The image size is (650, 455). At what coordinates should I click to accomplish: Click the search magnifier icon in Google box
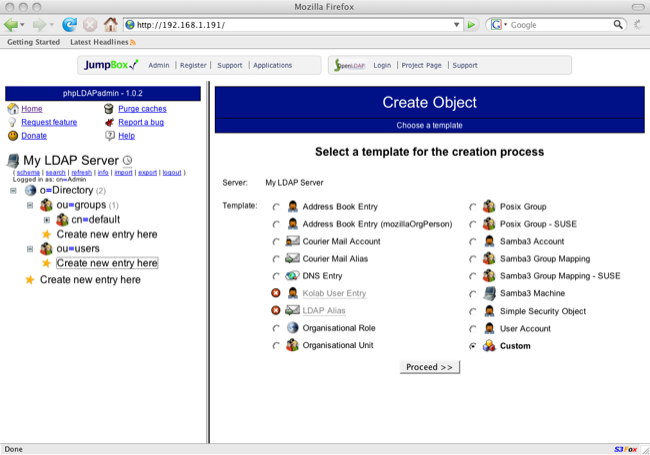(618, 25)
